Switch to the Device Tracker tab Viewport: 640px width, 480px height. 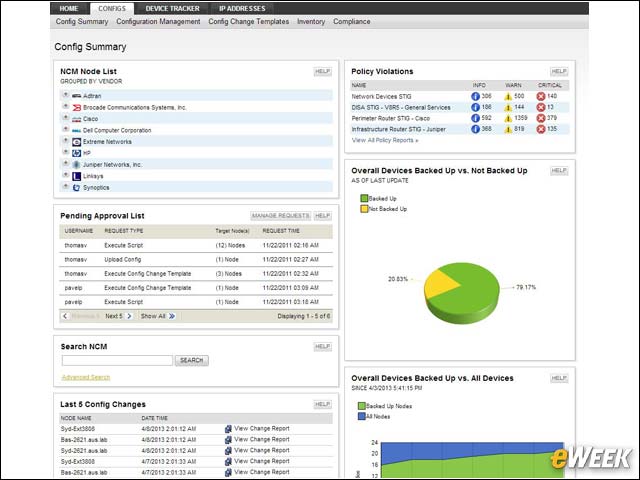172,9
